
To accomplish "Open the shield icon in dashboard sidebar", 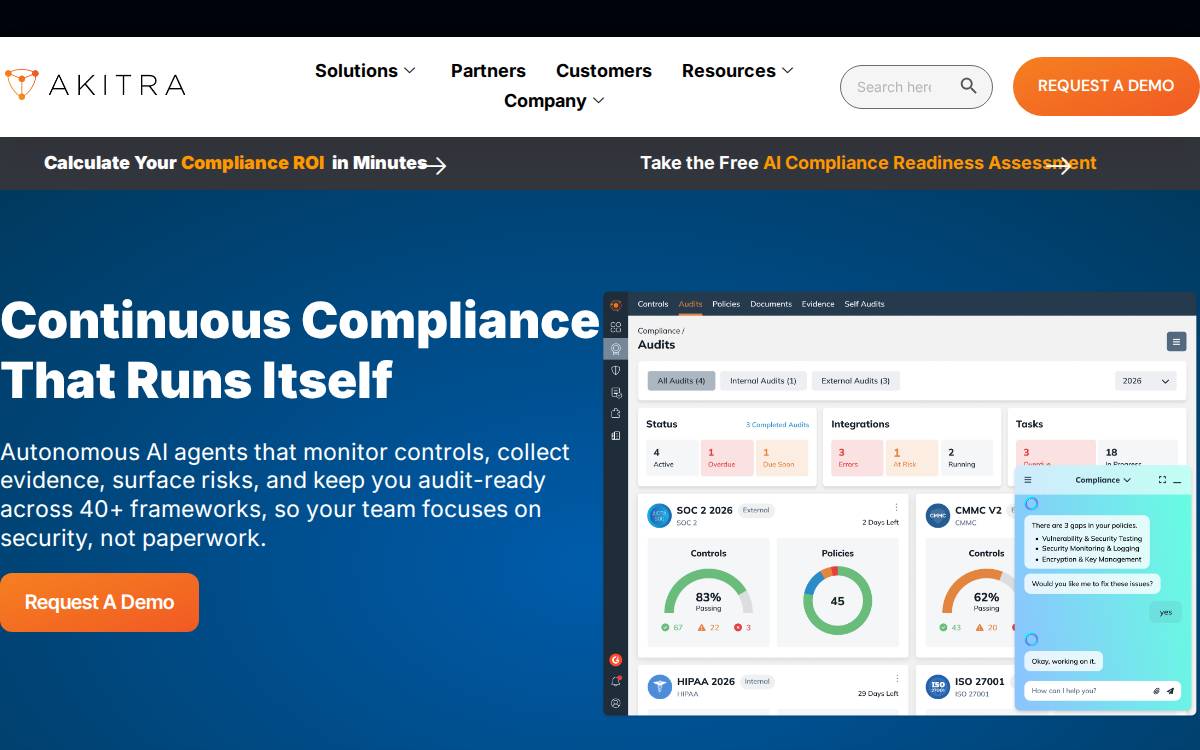I will tap(616, 370).
